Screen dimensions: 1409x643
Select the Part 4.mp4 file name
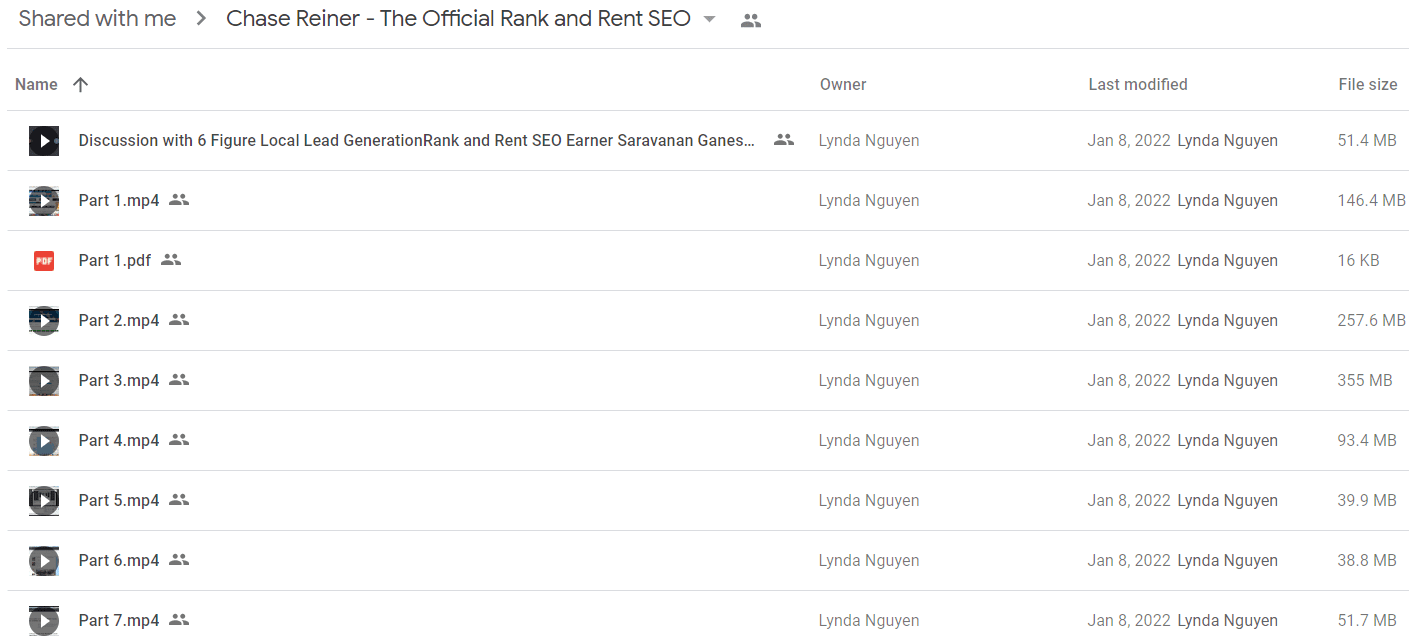[x=119, y=440]
